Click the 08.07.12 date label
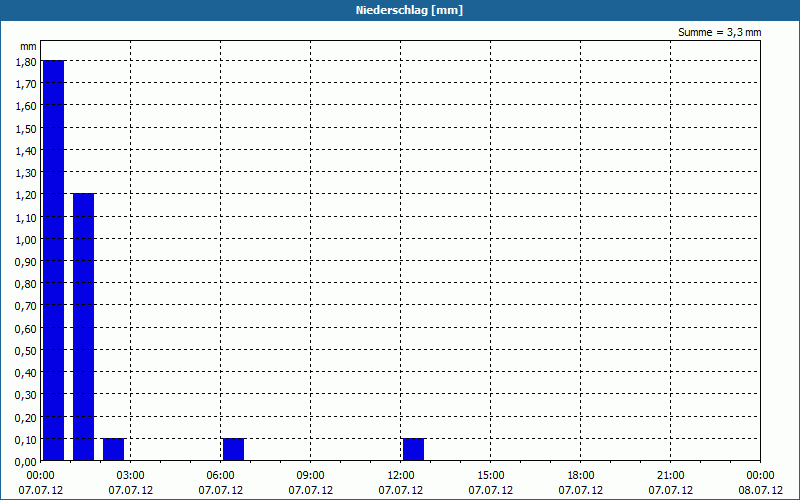Viewport: 800px width, 500px height. (x=760, y=490)
